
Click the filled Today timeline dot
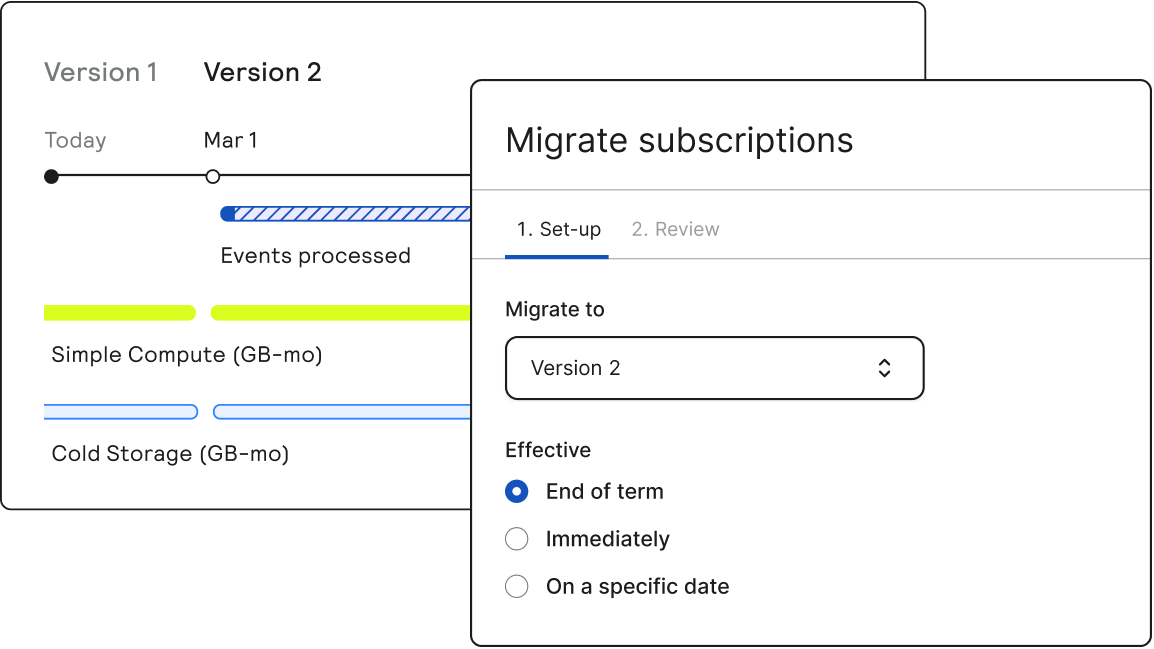[52, 177]
